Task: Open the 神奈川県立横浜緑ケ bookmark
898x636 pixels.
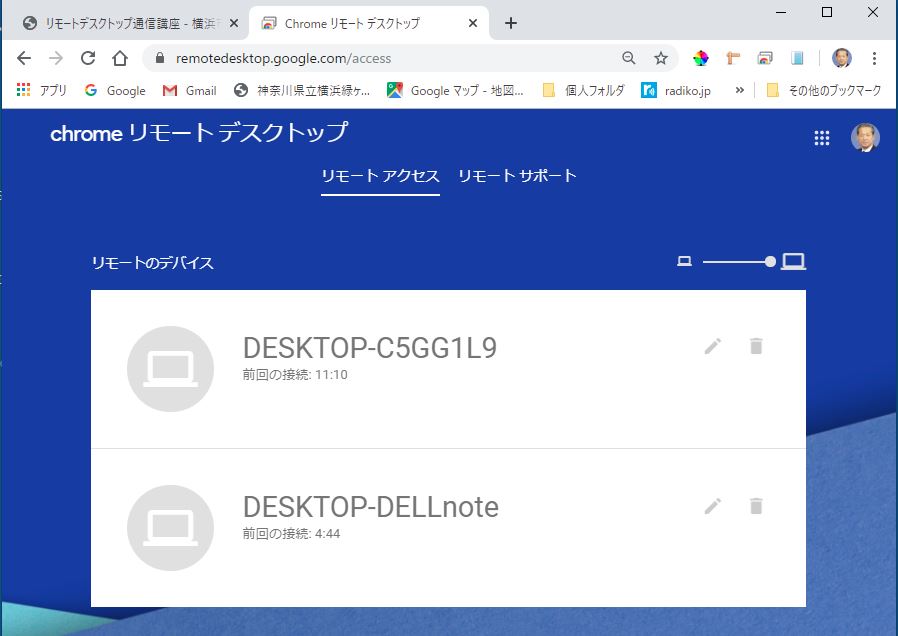Action: tap(302, 90)
